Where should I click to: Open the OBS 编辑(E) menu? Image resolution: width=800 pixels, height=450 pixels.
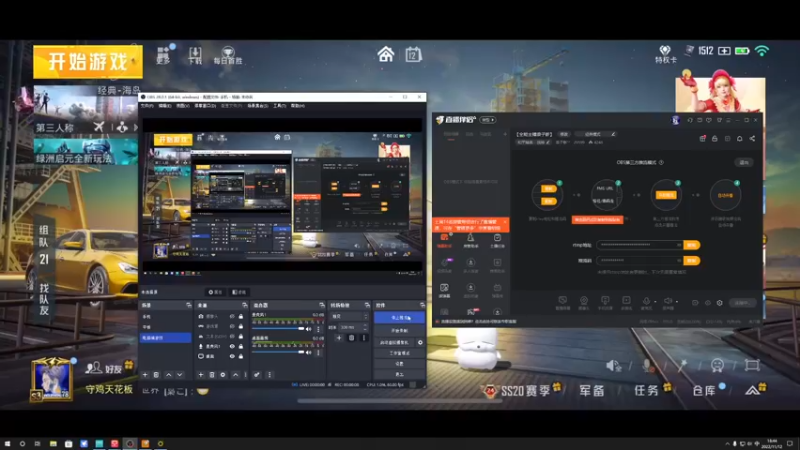pos(165,106)
